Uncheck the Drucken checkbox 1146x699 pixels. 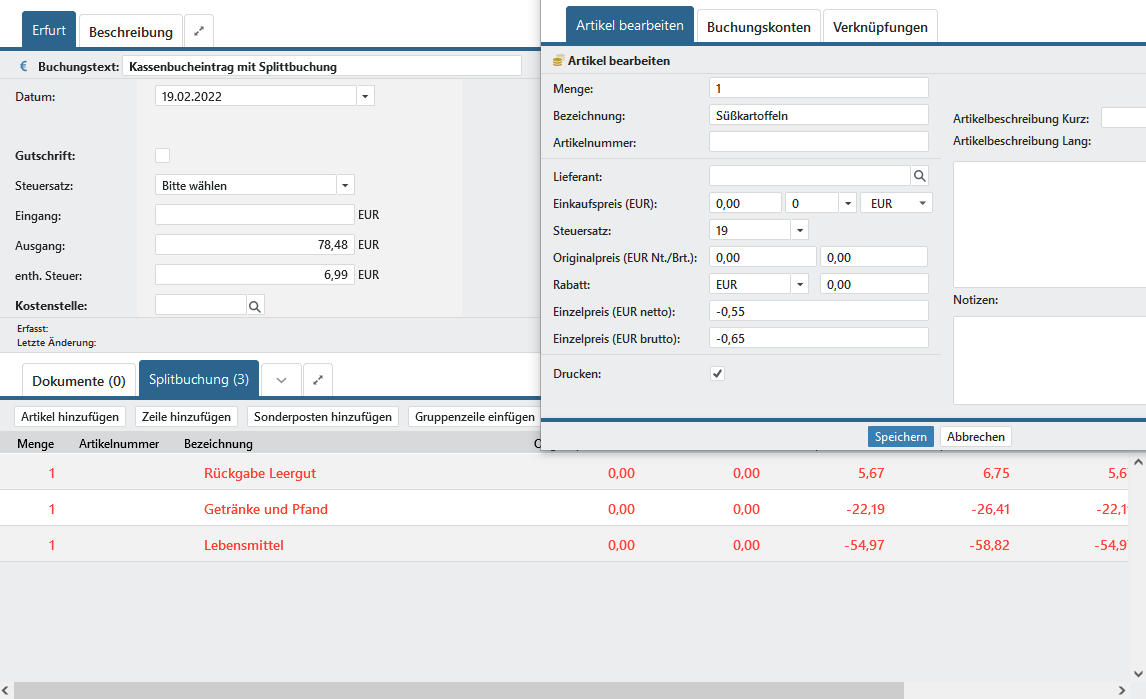(717, 373)
